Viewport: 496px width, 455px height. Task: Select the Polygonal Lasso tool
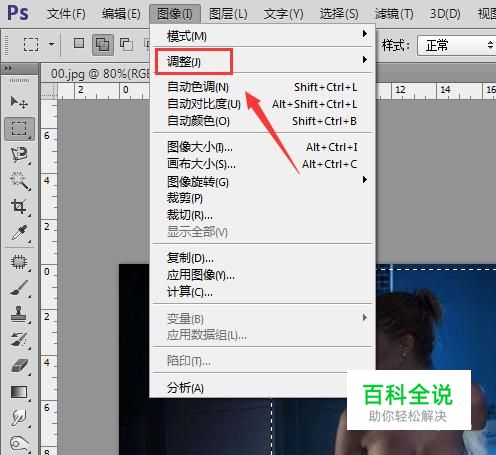(x=19, y=155)
